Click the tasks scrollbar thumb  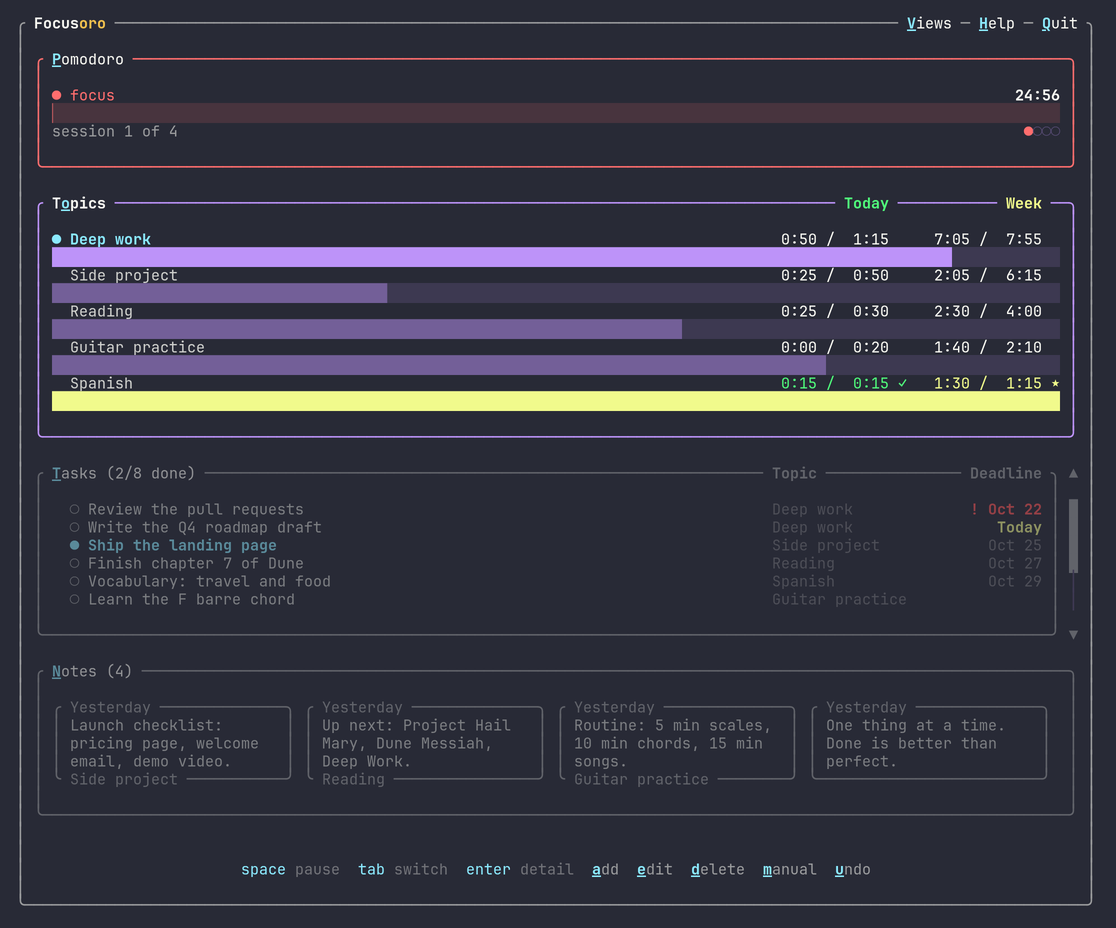pos(1073,536)
